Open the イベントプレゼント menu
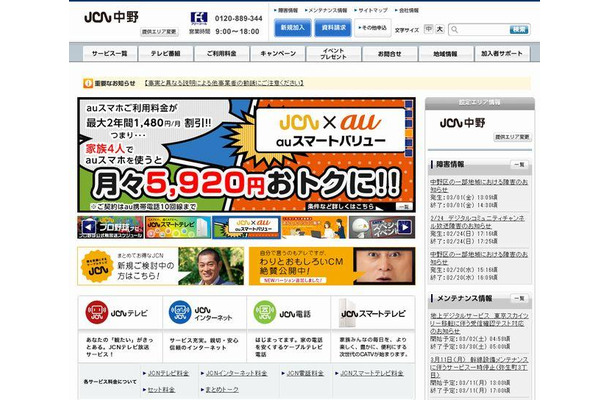The image size is (610, 400). coord(334,54)
